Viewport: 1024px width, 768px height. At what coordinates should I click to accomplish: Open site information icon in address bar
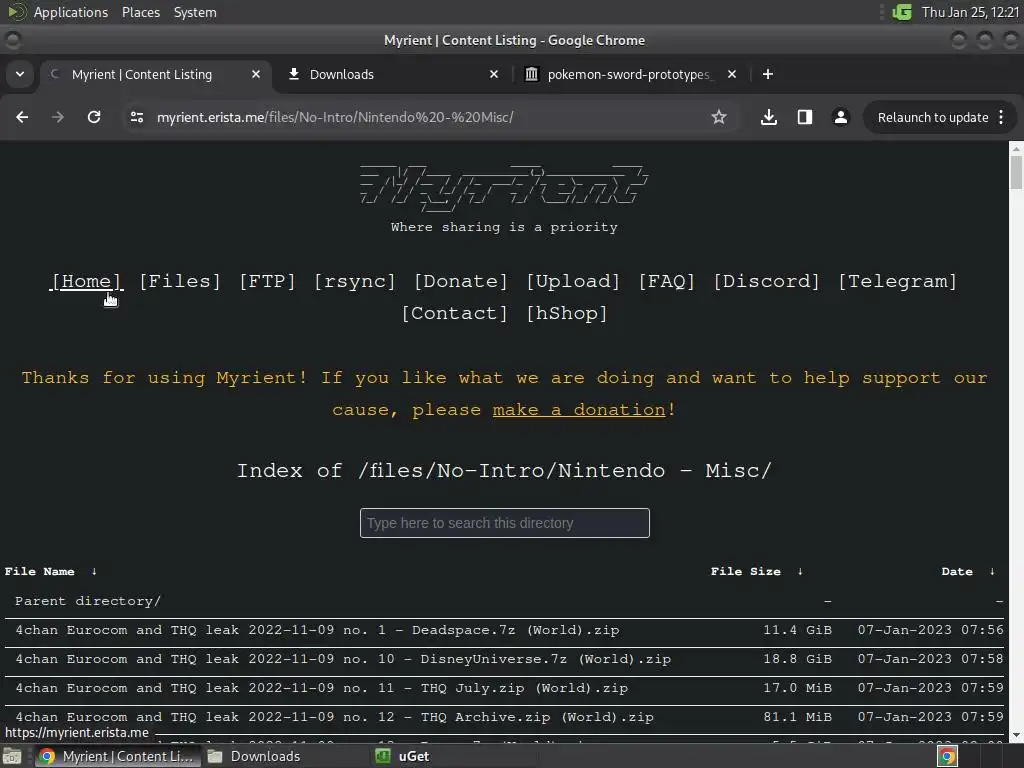[136, 117]
